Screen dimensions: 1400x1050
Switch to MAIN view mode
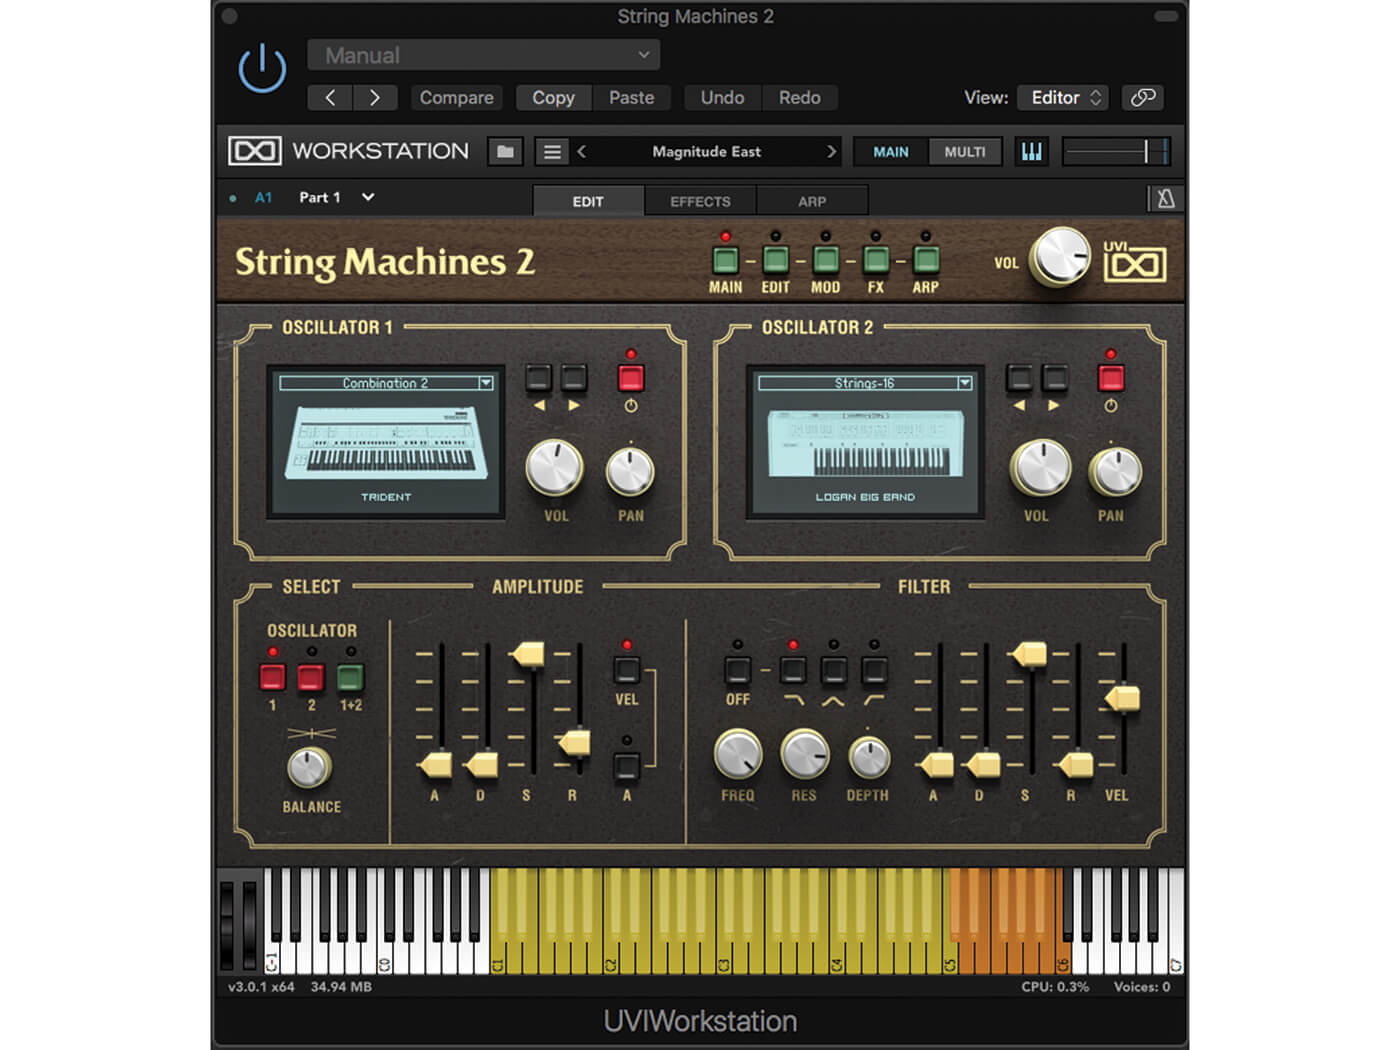[891, 152]
